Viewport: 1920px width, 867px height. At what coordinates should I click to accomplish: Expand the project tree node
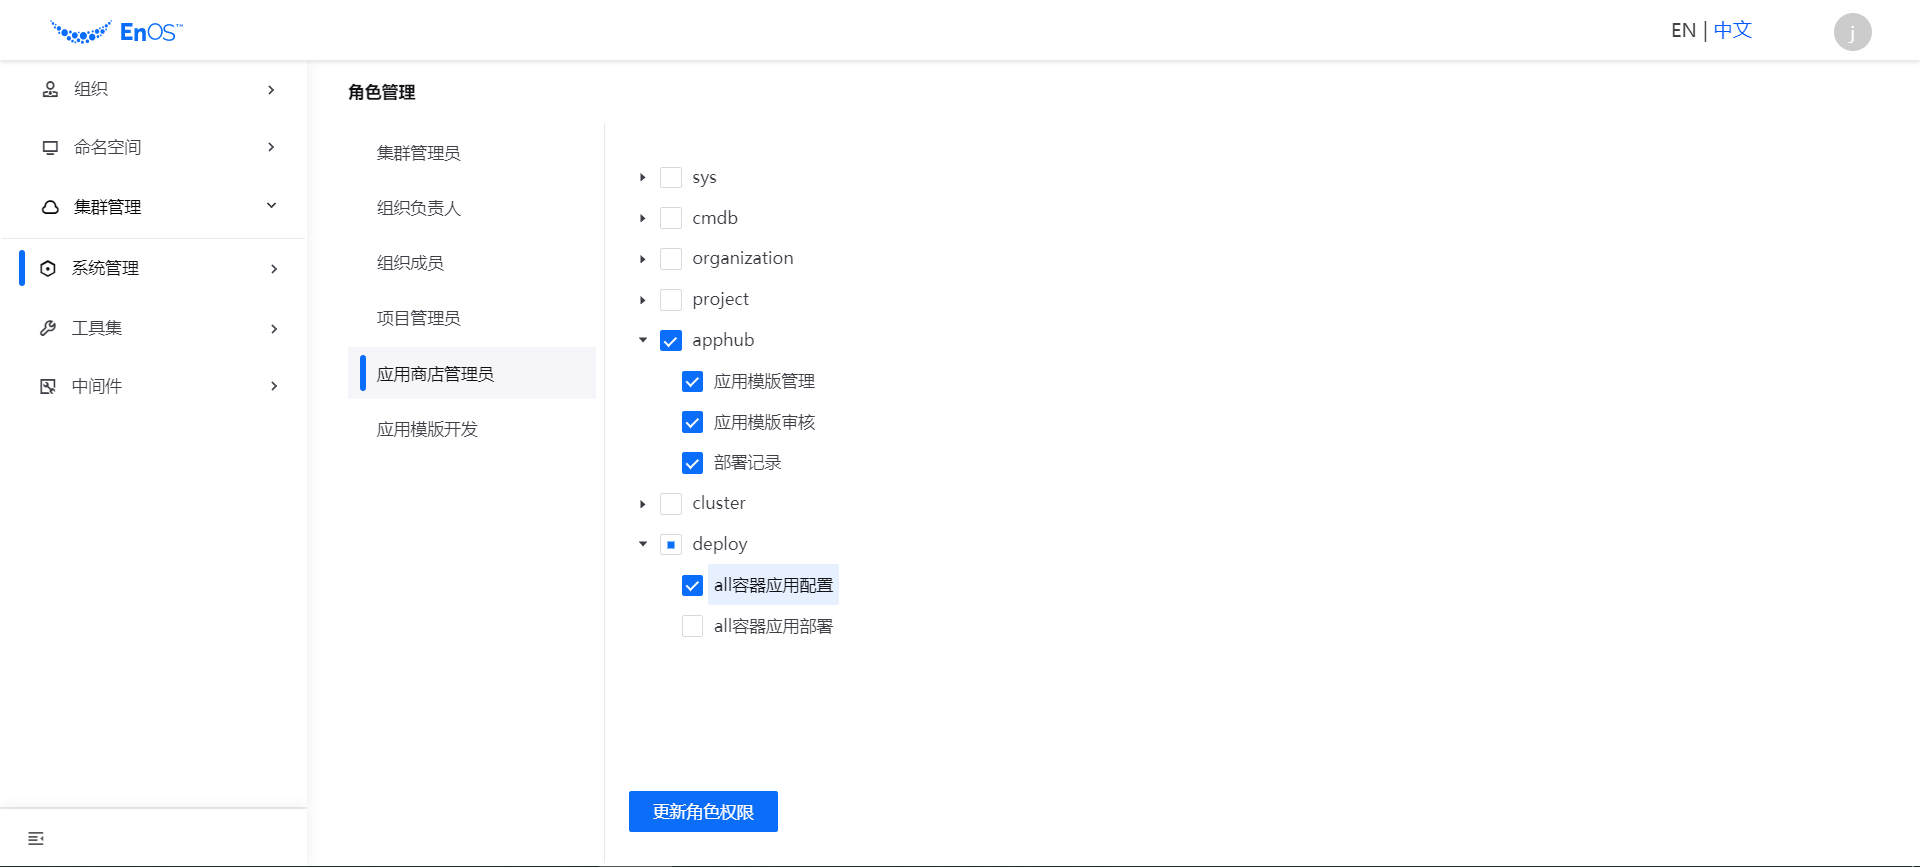pyautogui.click(x=643, y=300)
